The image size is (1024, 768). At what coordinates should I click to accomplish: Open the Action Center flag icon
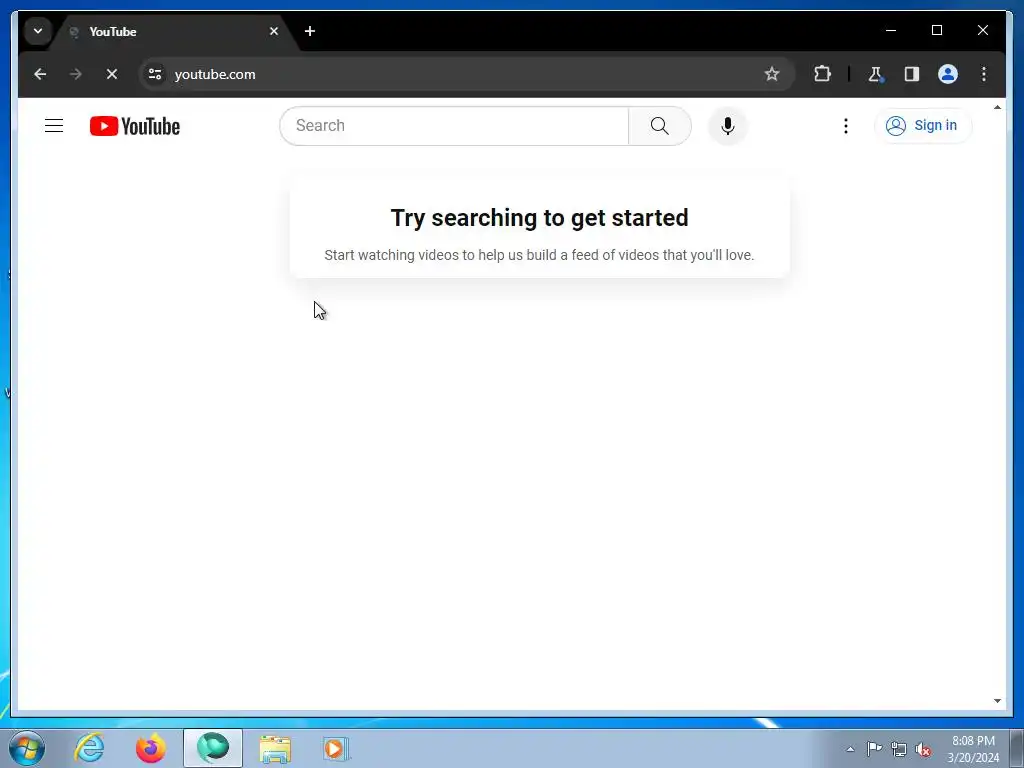(x=874, y=749)
